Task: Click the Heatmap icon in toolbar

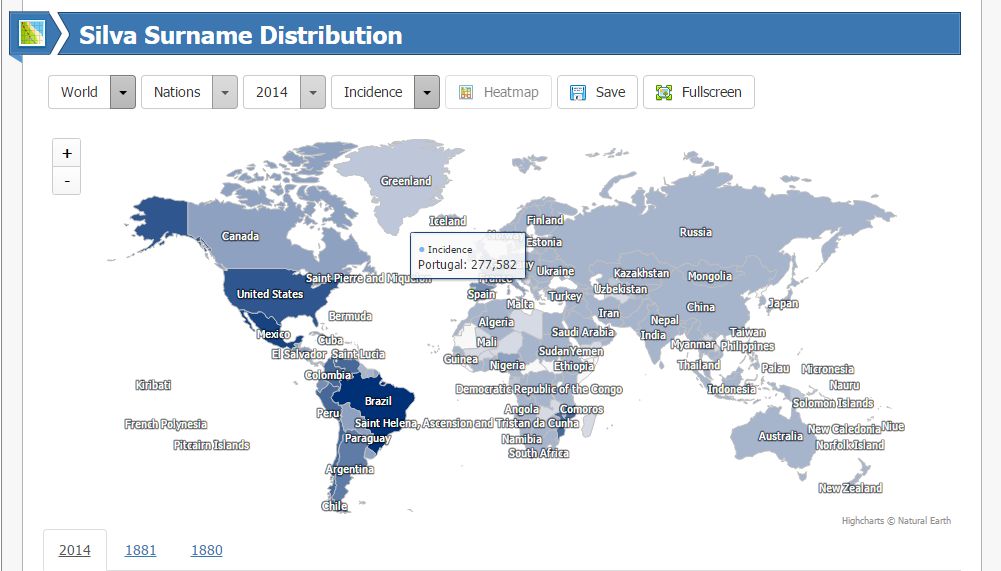Action: [x=465, y=92]
